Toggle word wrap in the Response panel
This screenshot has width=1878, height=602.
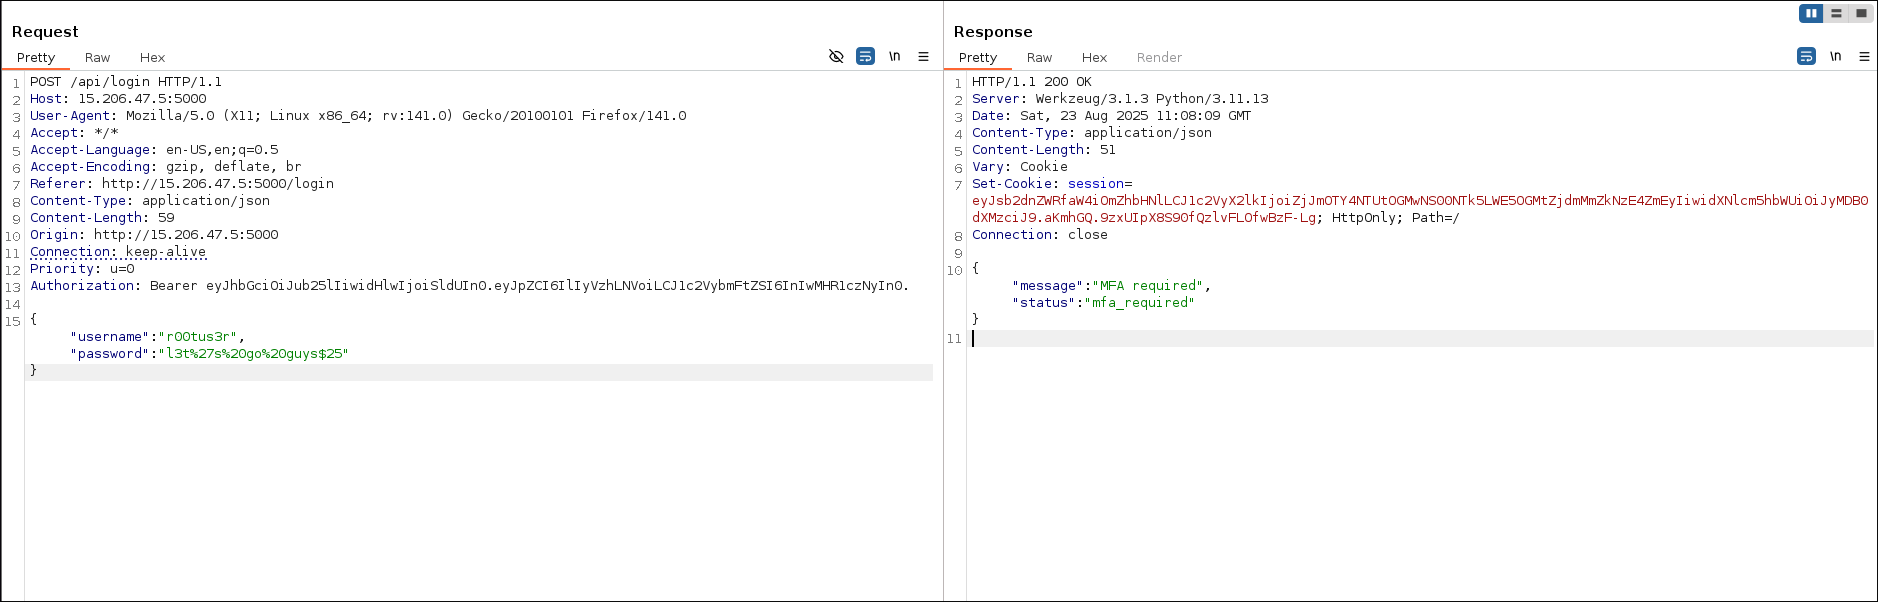point(1806,56)
